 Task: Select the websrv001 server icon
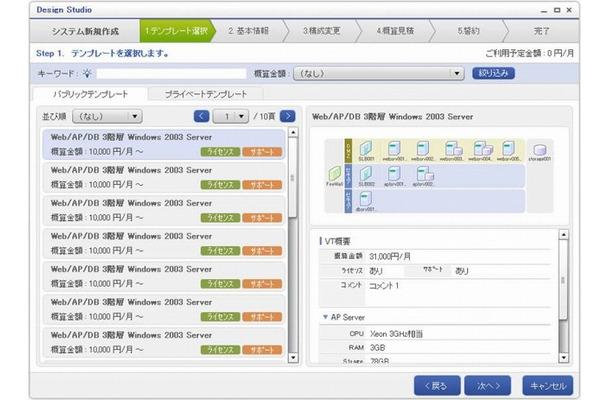click(x=394, y=148)
